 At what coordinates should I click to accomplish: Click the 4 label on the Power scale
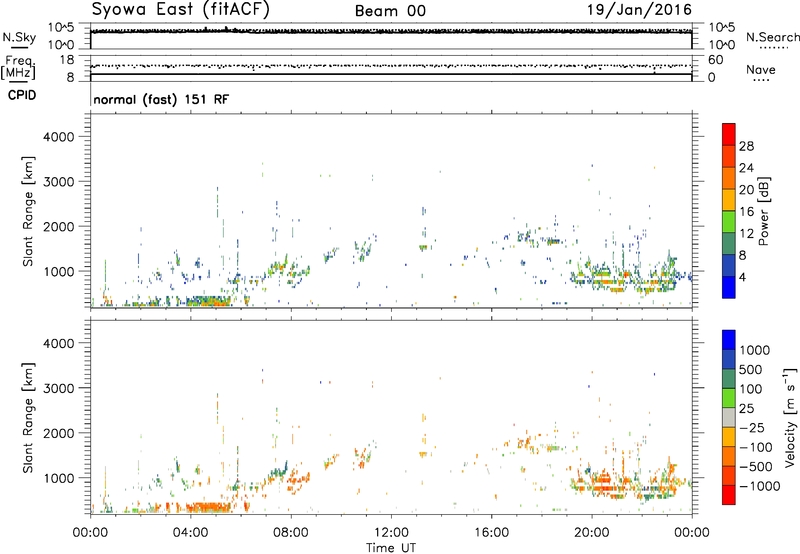743,278
